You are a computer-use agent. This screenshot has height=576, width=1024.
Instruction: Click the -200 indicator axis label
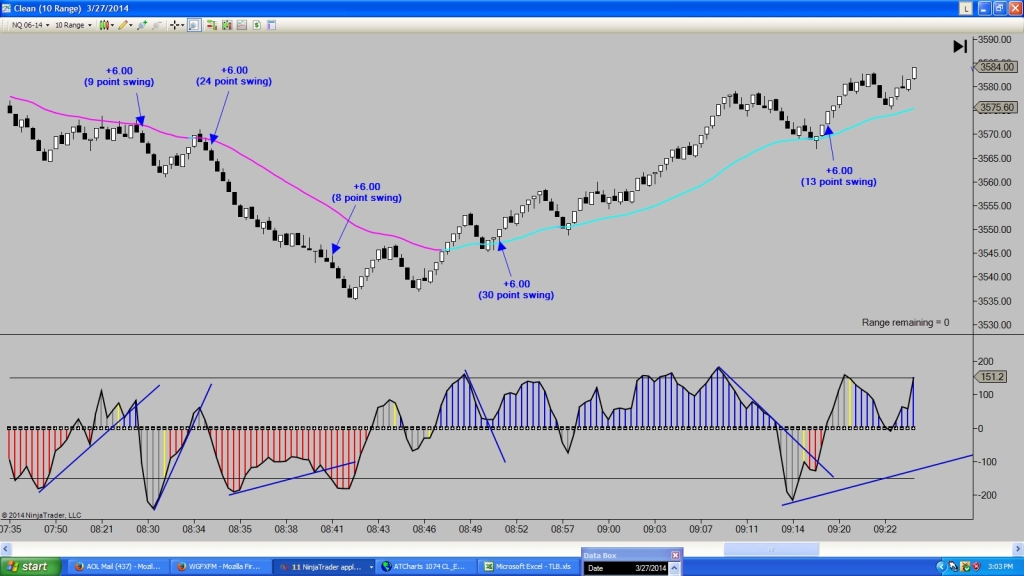click(x=985, y=495)
